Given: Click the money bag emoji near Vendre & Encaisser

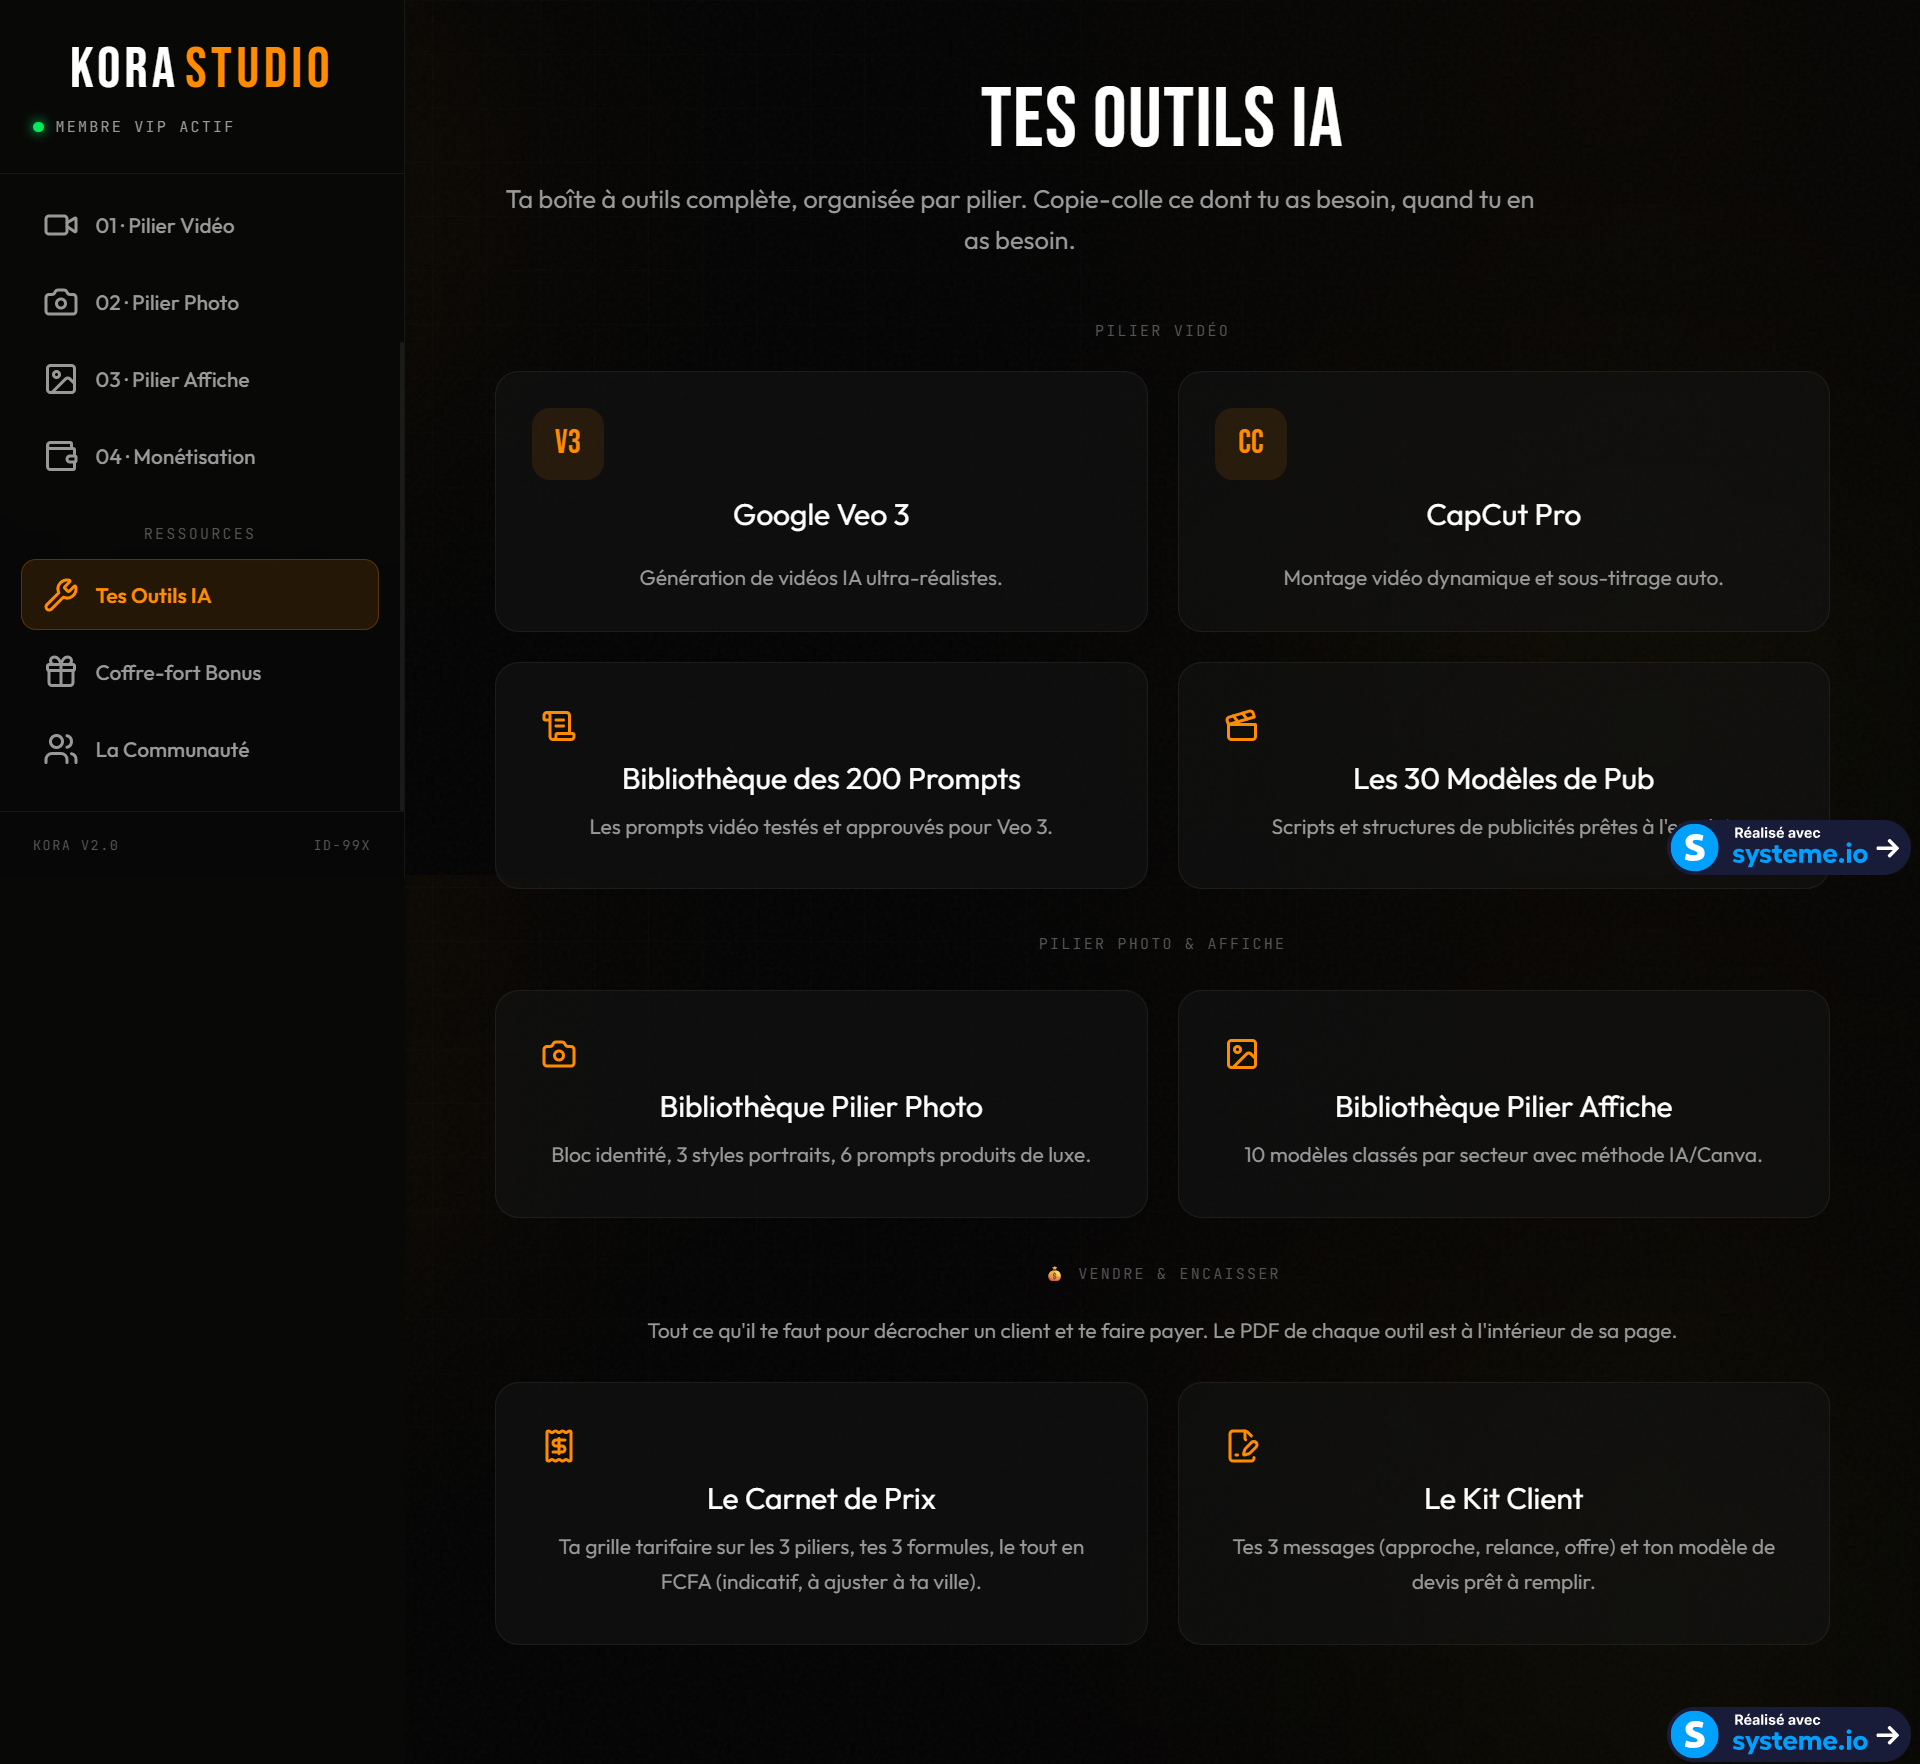Looking at the screenshot, I should click(1054, 1274).
